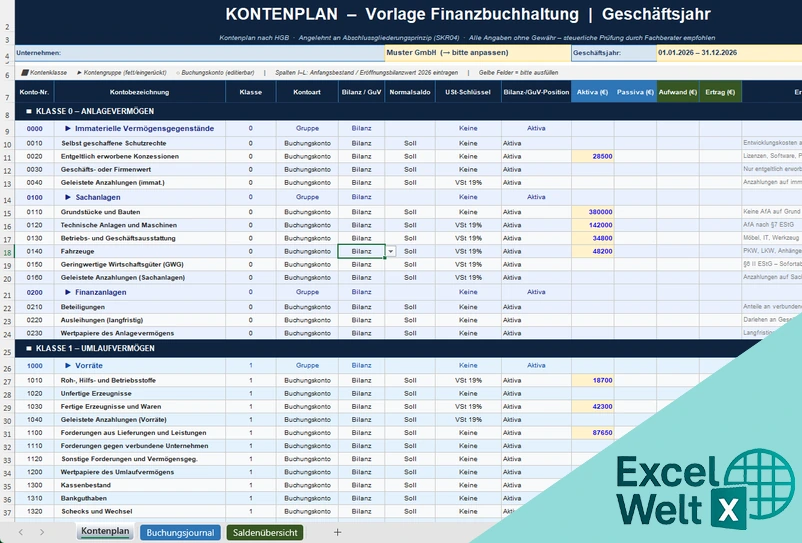Select the Kassenbestand account cell
Screen dimensions: 802x543
point(139,485)
